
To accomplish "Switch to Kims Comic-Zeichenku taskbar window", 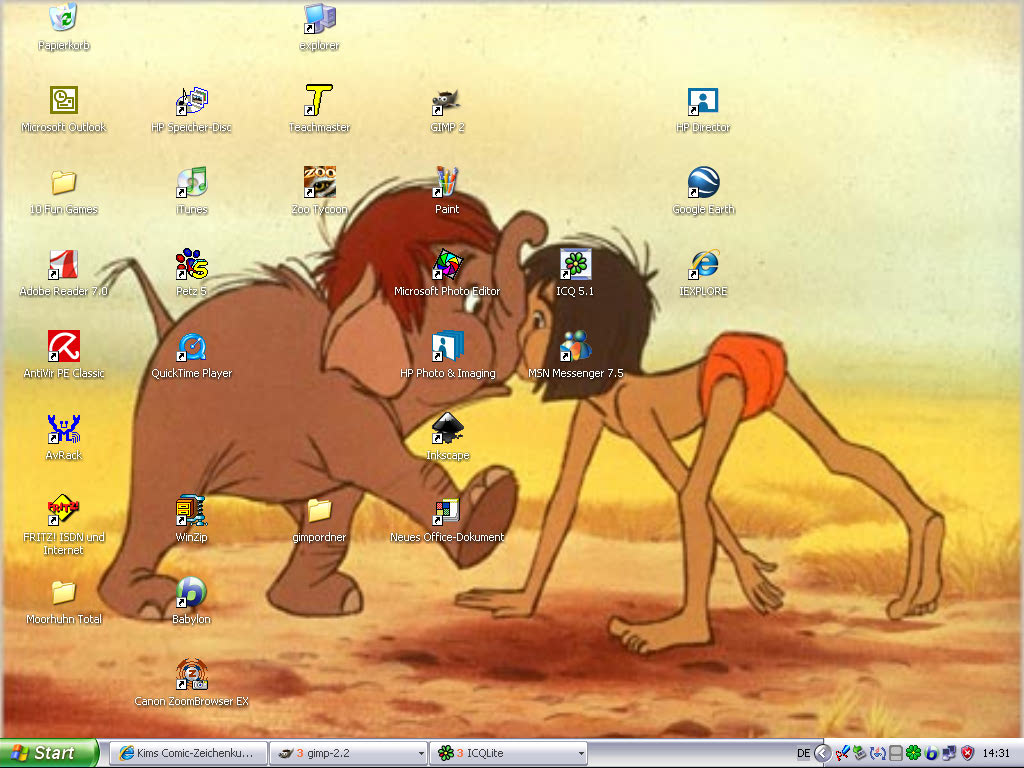I will coord(188,753).
